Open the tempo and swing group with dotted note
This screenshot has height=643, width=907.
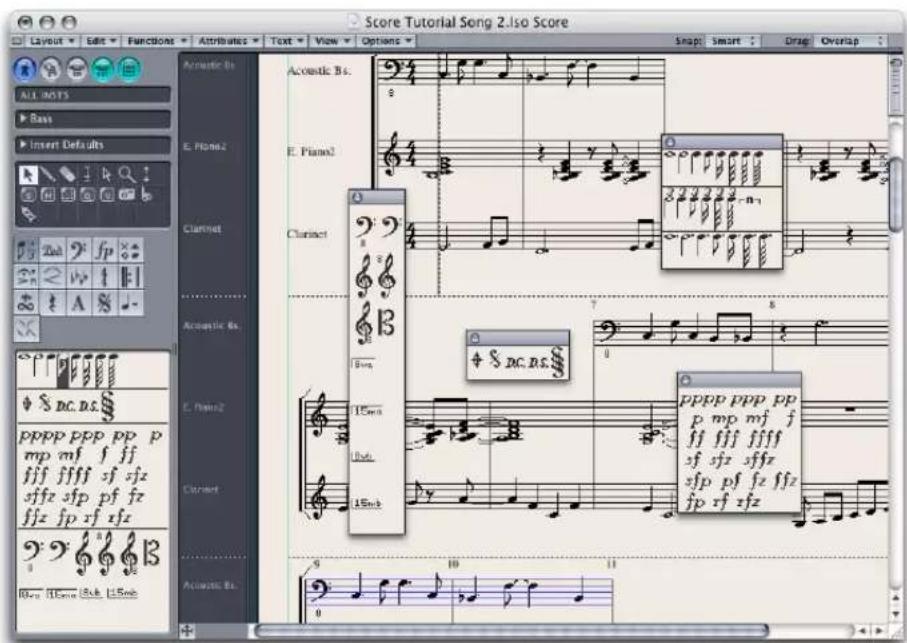(x=130, y=302)
